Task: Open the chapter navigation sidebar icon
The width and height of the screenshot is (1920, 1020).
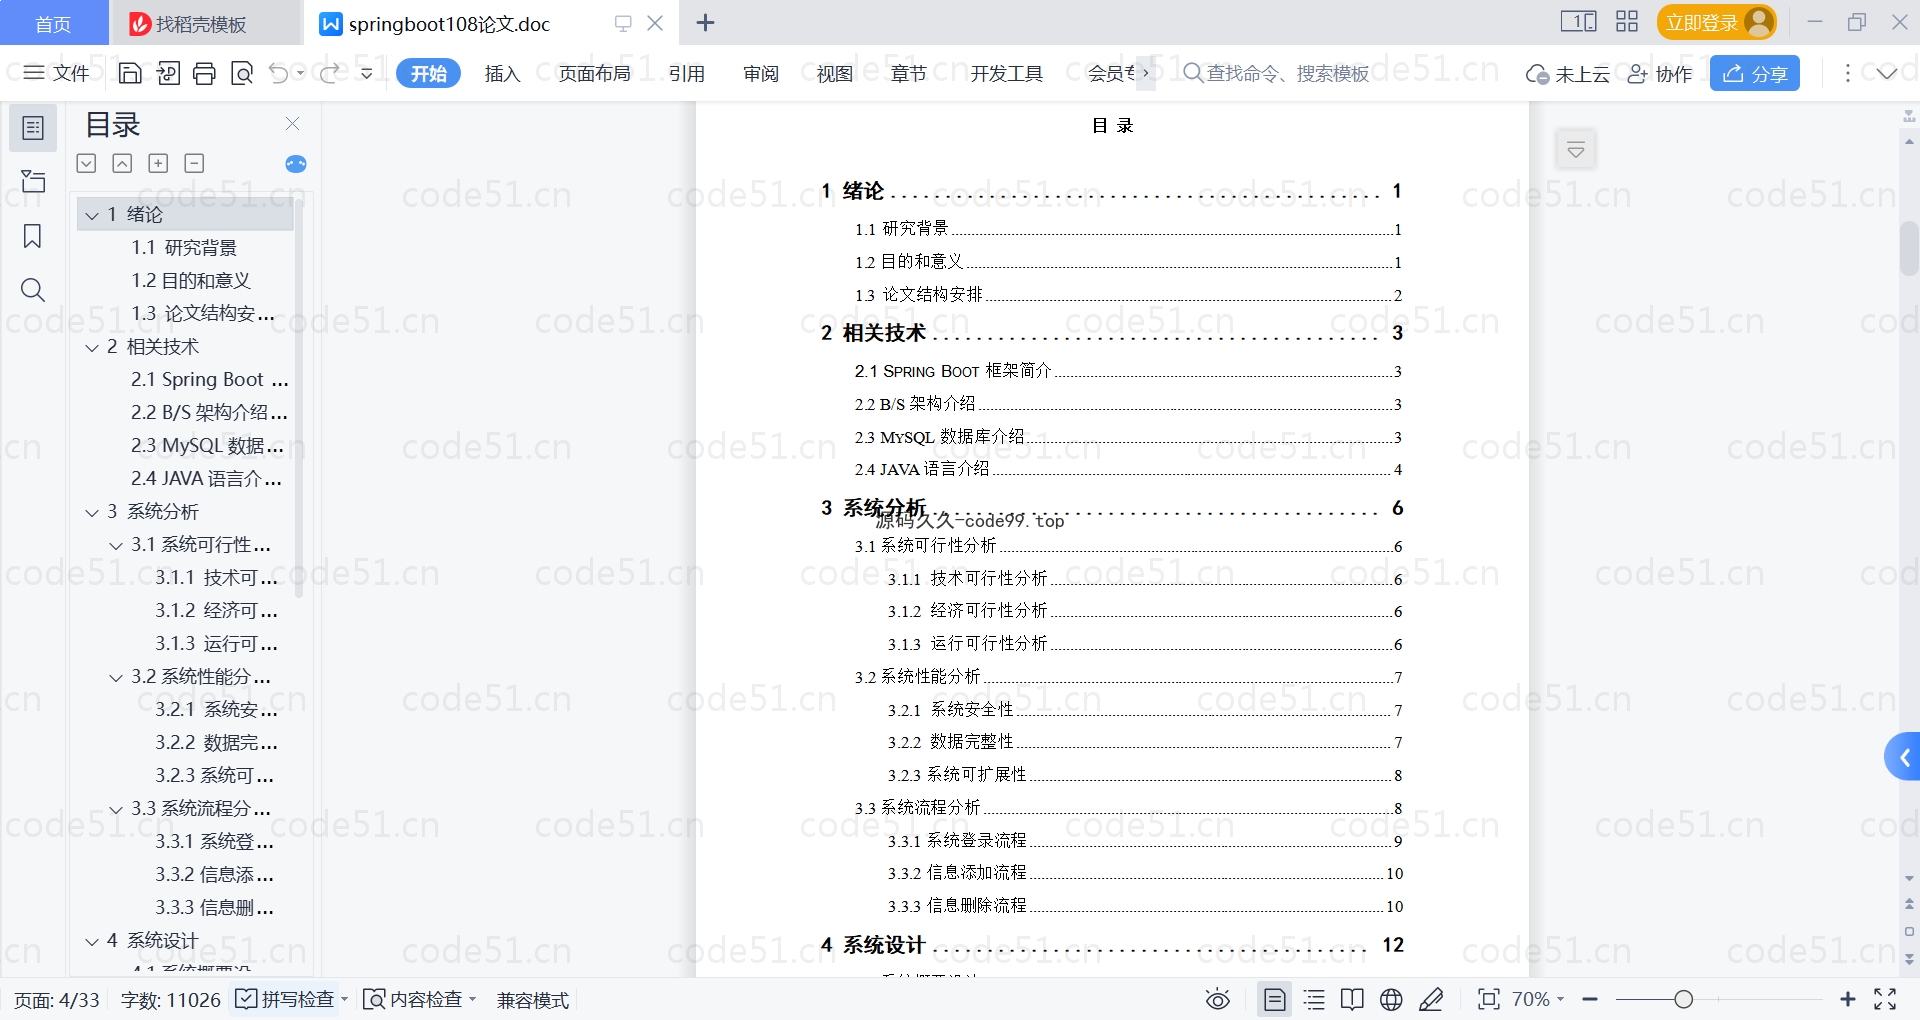Action: (33, 181)
